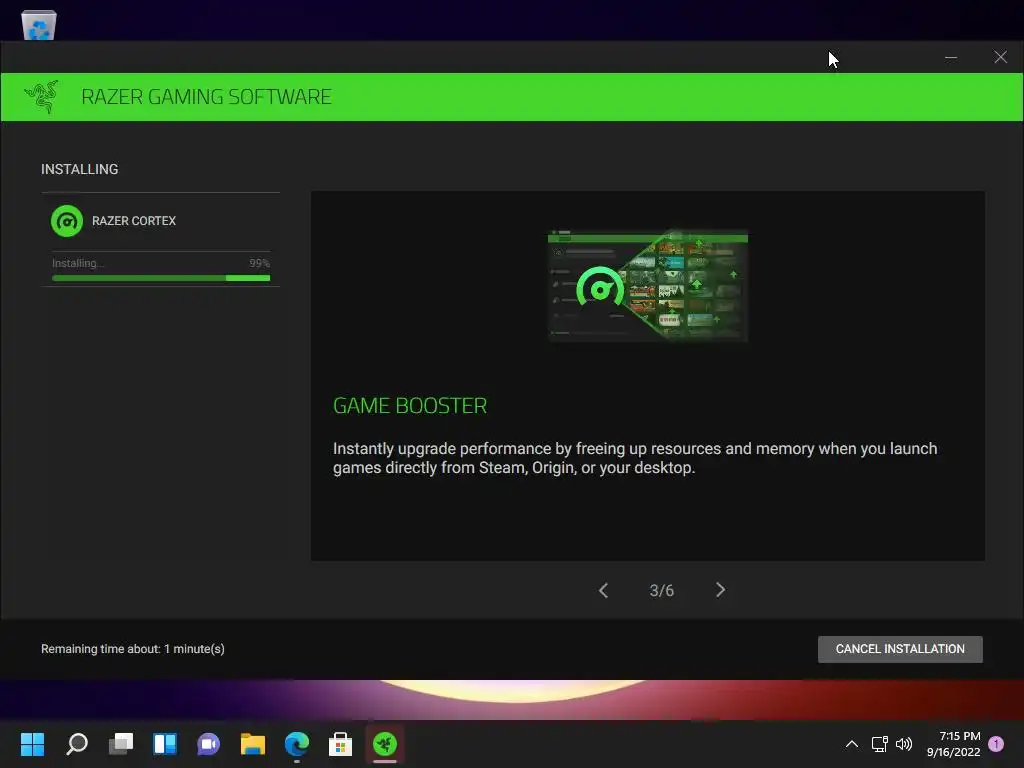Select the Razer Cortex speedometer icon
Viewport: 1024px width, 768px height.
[x=67, y=221]
